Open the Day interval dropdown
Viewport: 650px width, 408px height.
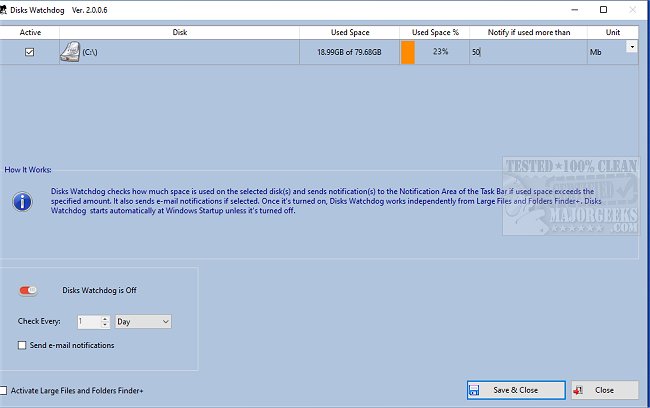pyautogui.click(x=143, y=322)
